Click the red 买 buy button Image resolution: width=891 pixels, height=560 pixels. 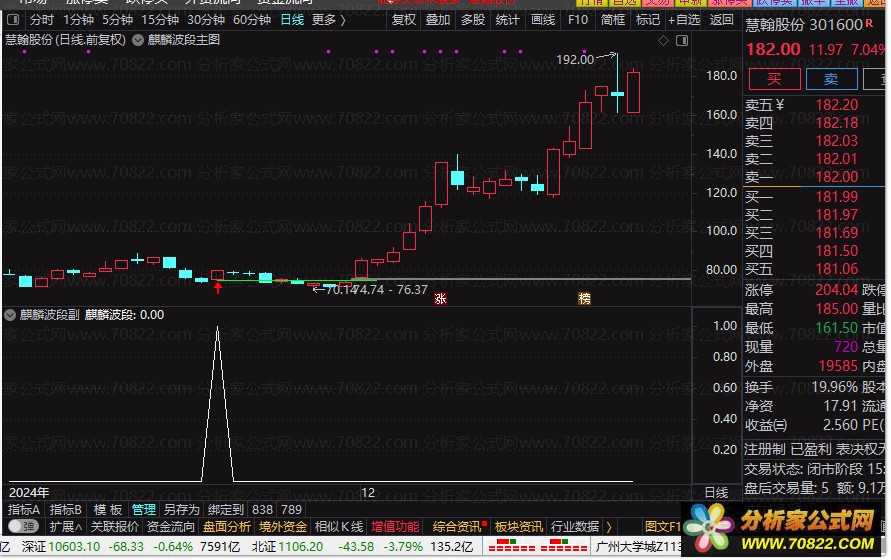click(x=775, y=79)
